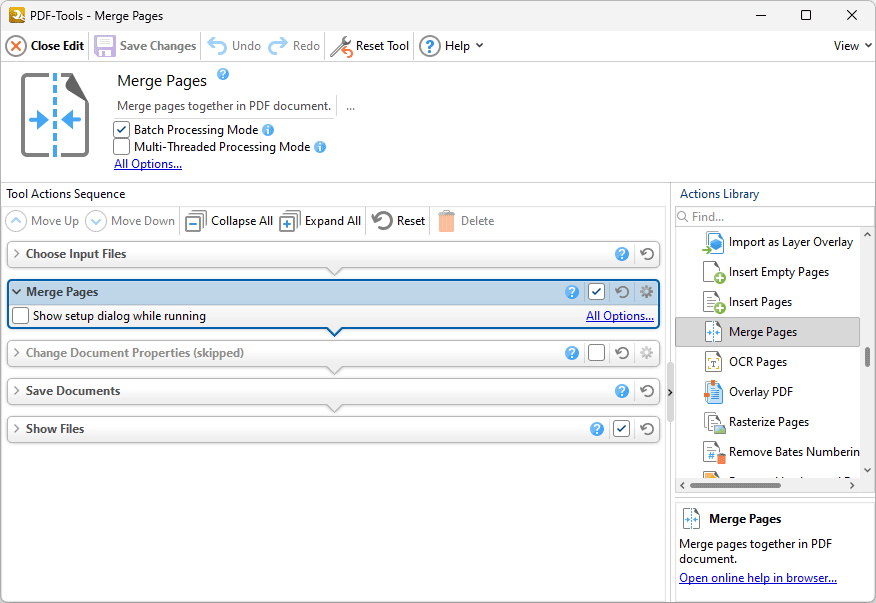Click the Close Edit button
The height and width of the screenshot is (603, 876).
point(45,46)
